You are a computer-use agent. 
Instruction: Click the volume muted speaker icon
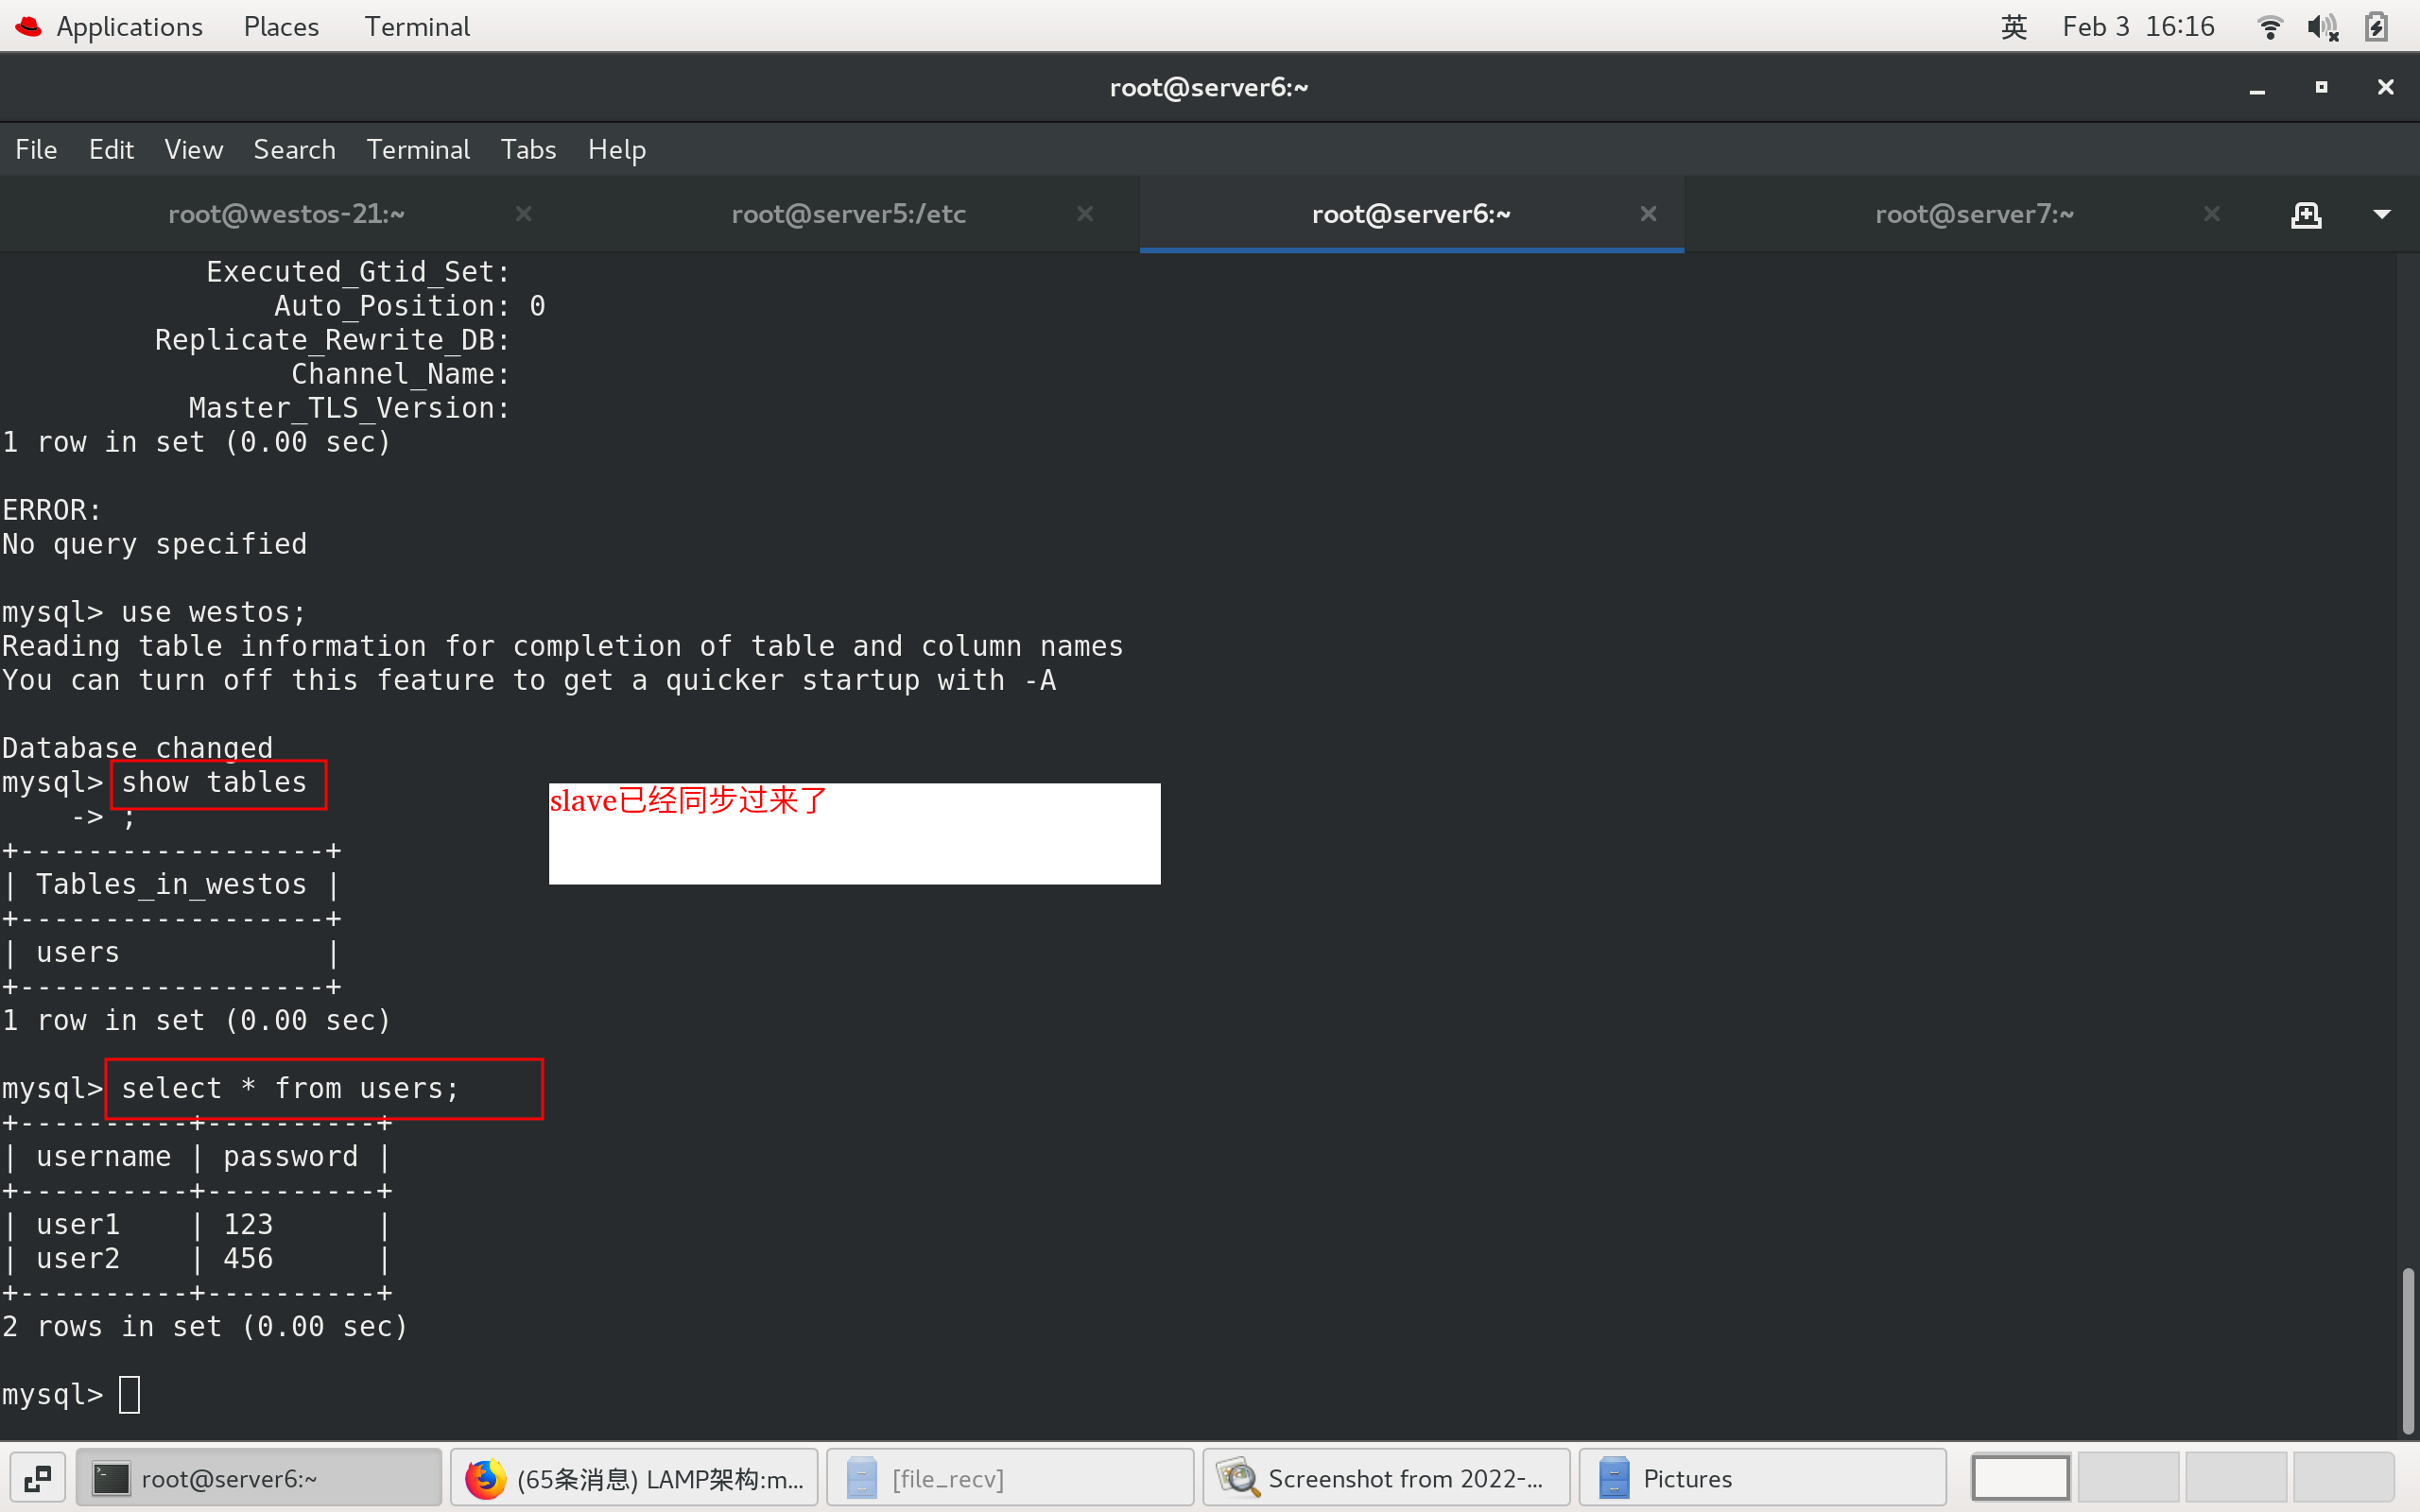coord(2322,27)
